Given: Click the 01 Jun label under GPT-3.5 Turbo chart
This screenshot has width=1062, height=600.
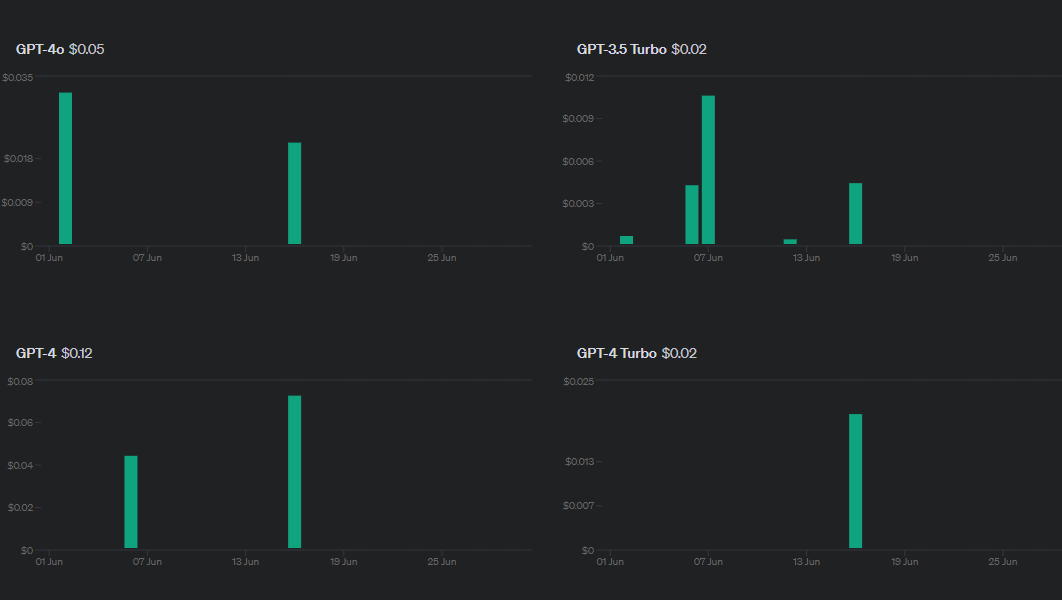Looking at the screenshot, I should 610,257.
